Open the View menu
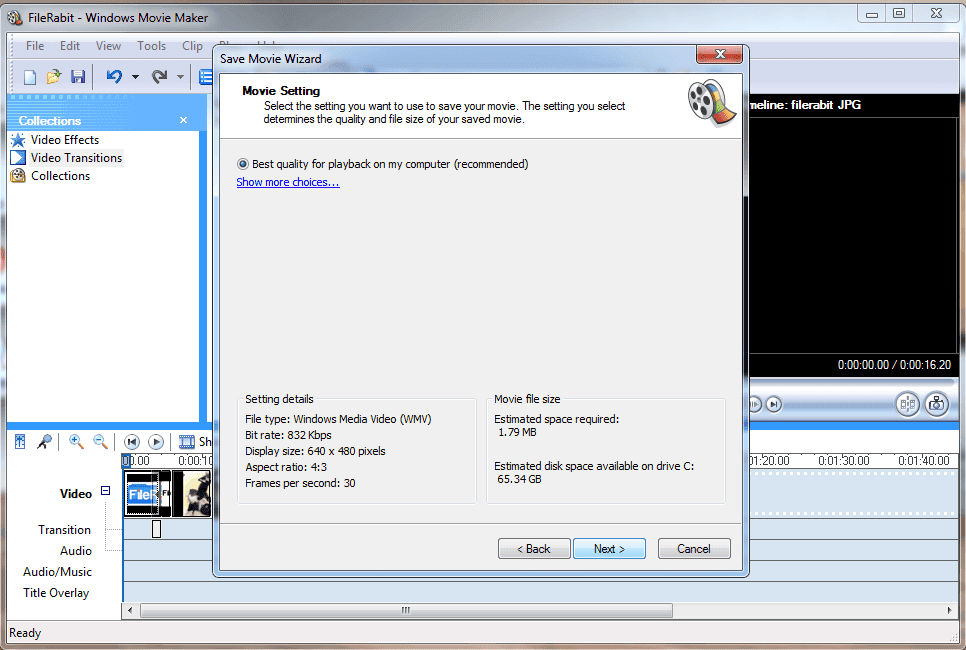 tap(108, 46)
